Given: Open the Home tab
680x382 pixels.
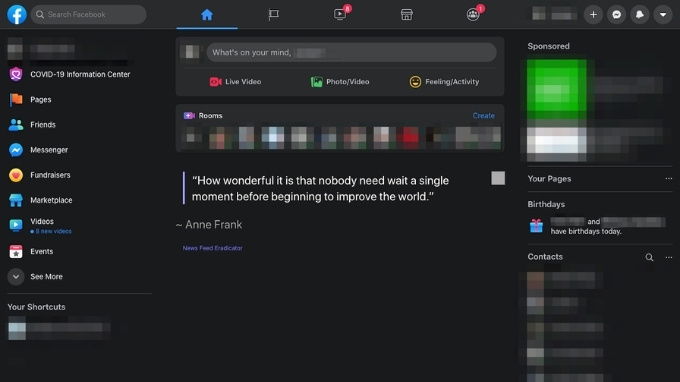Looking at the screenshot, I should click(207, 15).
